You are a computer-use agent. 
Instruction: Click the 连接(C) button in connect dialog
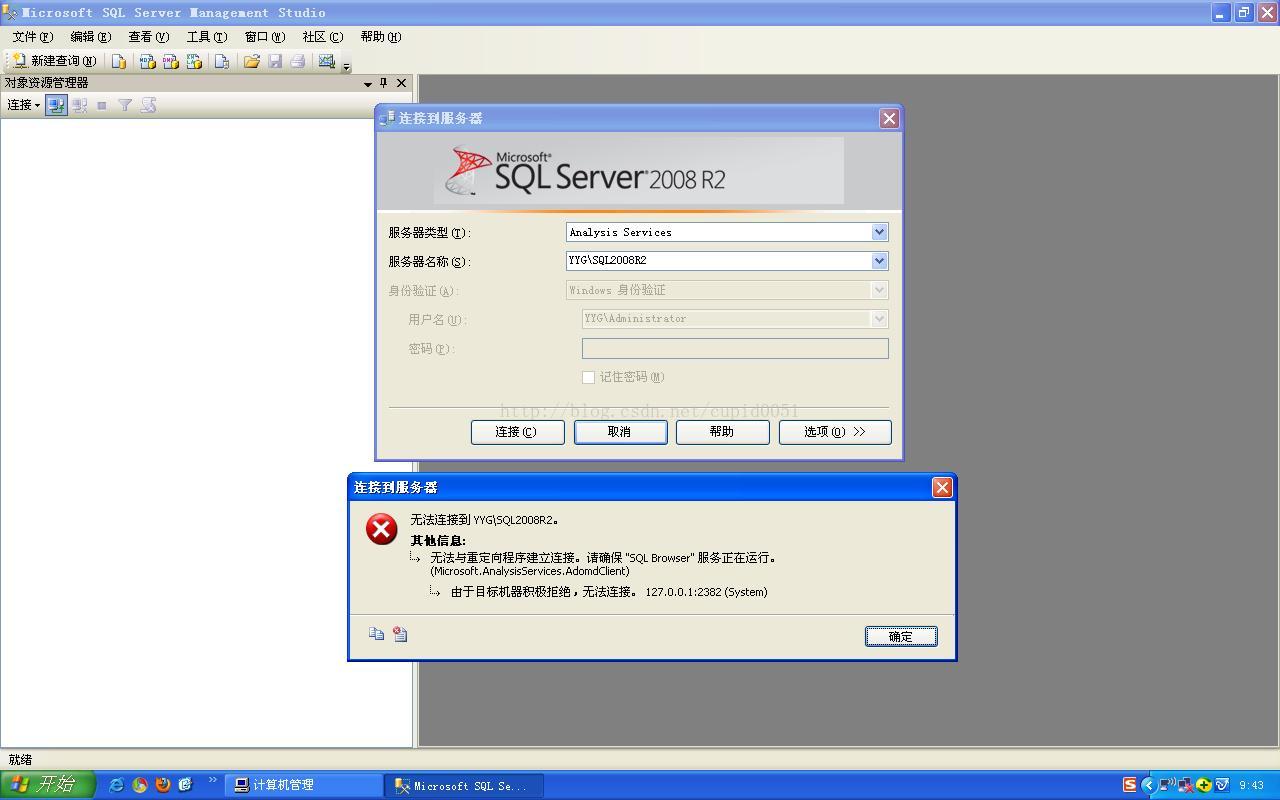click(x=517, y=432)
